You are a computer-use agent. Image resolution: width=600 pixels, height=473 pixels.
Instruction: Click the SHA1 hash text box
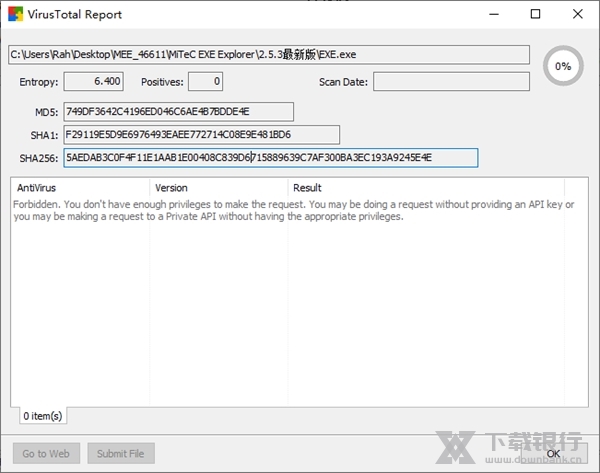[x=200, y=134]
